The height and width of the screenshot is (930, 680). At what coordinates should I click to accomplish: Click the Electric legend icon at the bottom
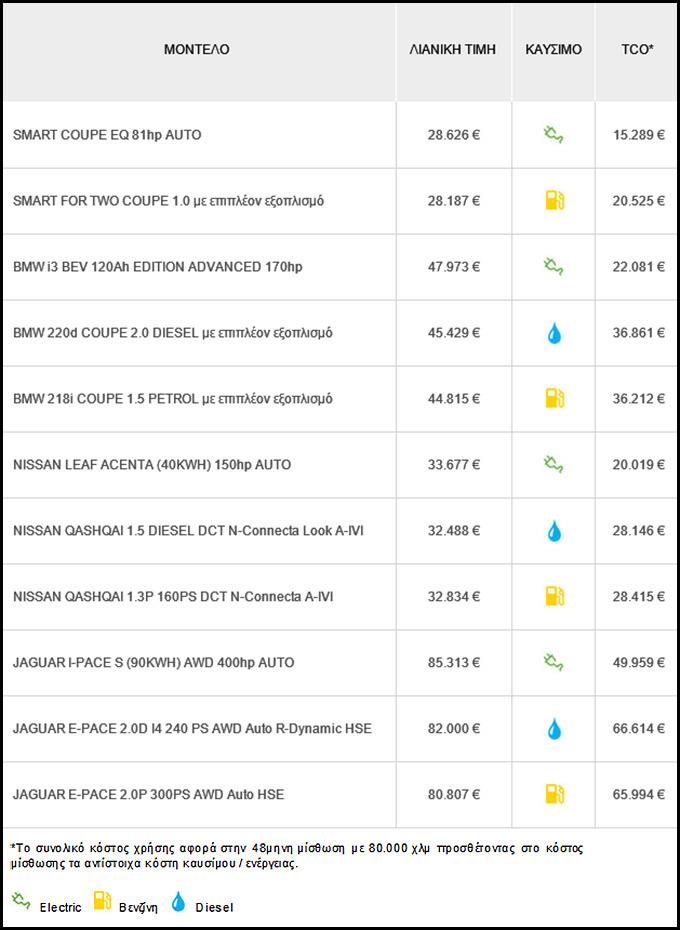click(x=21, y=902)
